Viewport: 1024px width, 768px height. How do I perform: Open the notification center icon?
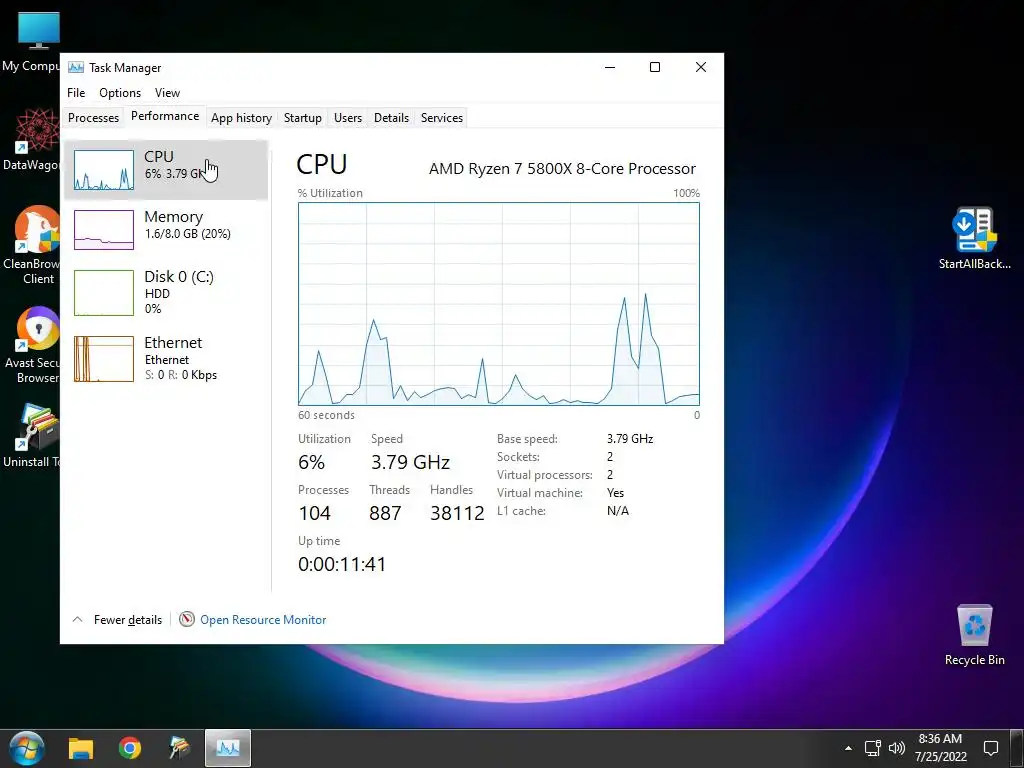coord(991,748)
